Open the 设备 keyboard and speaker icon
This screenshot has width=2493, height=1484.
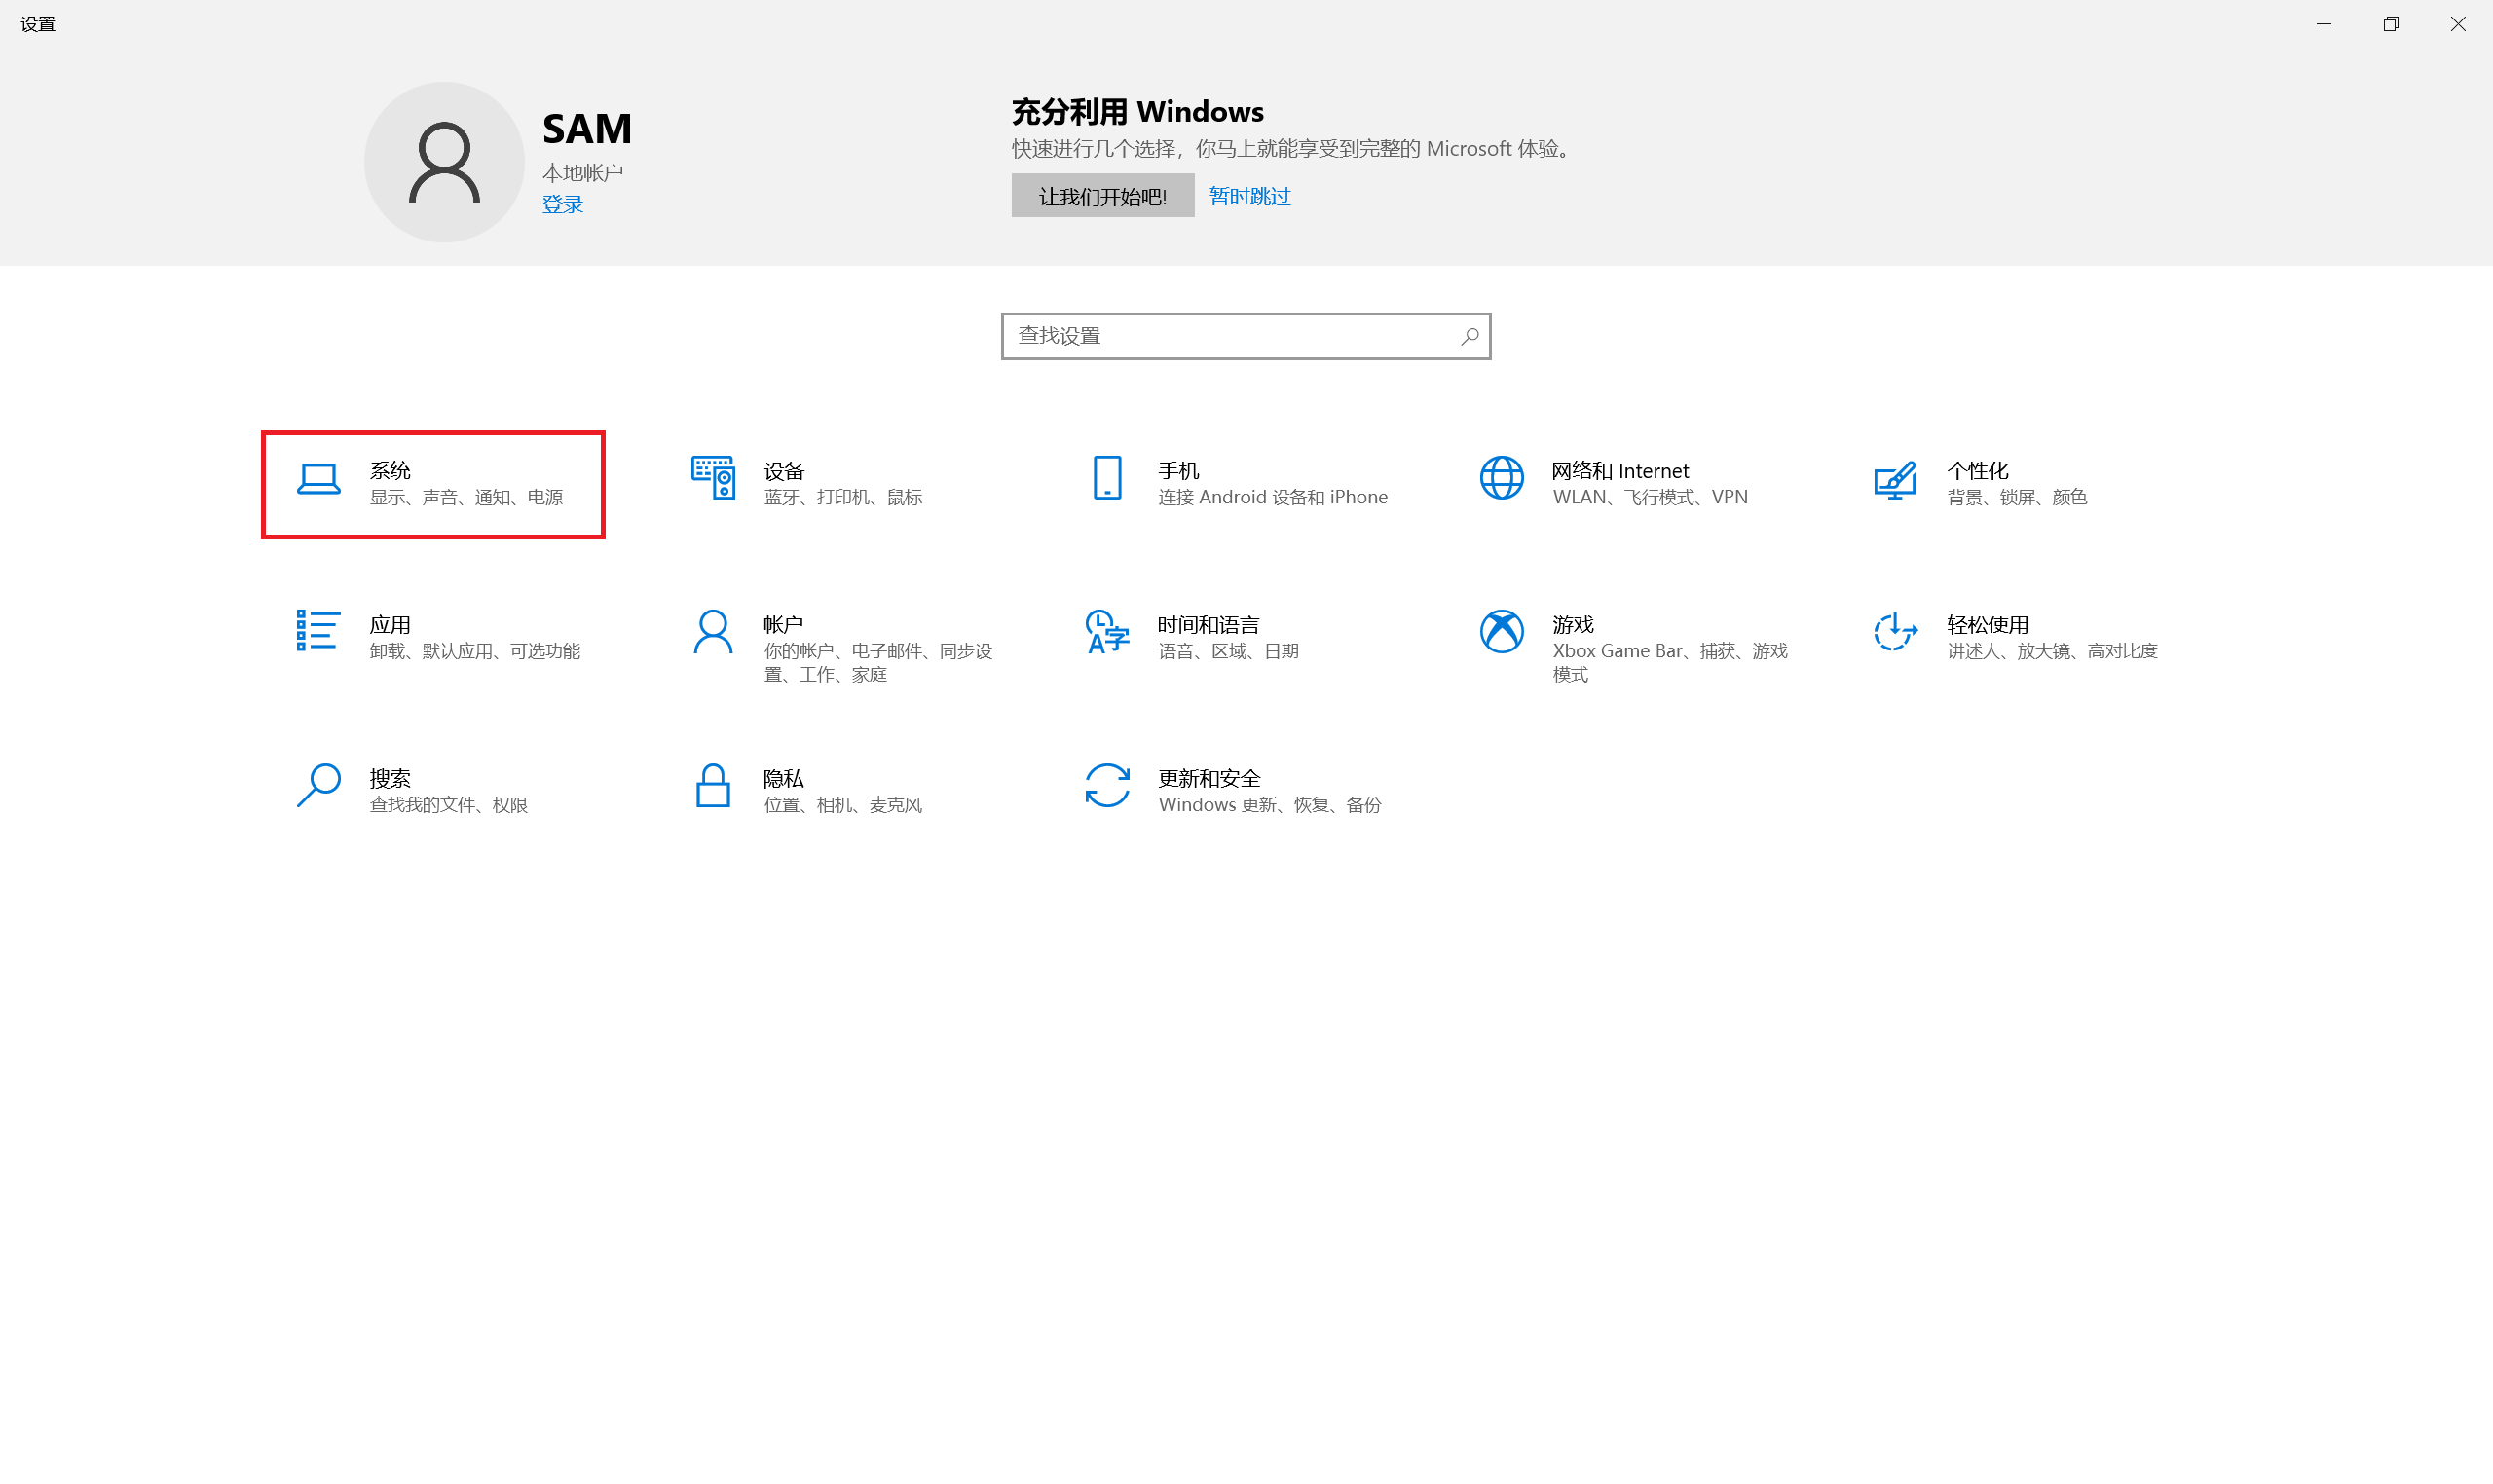(713, 478)
